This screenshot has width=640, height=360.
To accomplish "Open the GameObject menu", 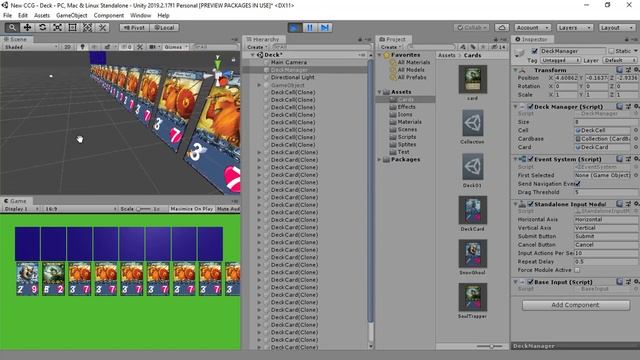I will point(71,16).
